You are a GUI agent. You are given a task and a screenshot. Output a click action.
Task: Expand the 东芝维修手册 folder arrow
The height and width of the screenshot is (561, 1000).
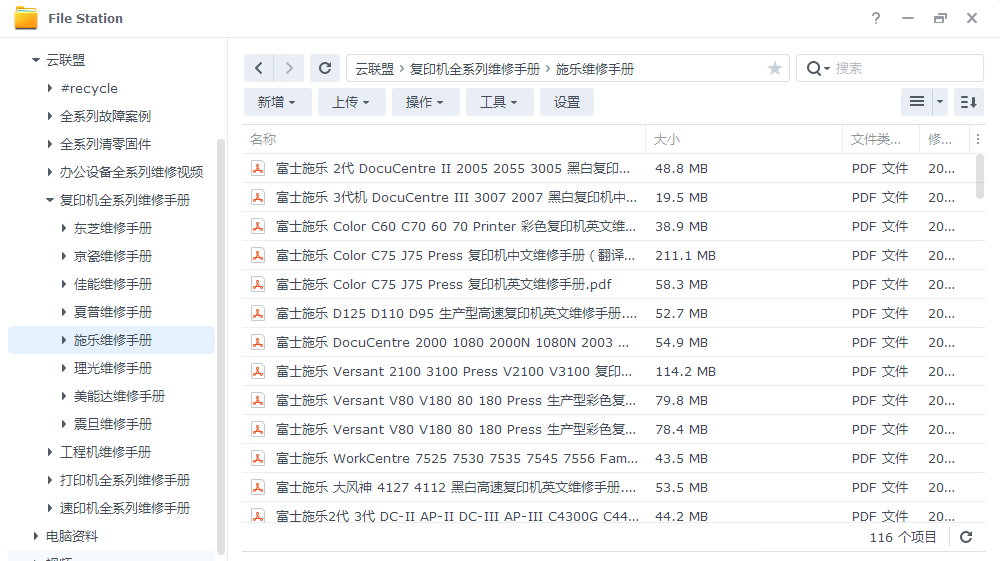[x=64, y=228]
